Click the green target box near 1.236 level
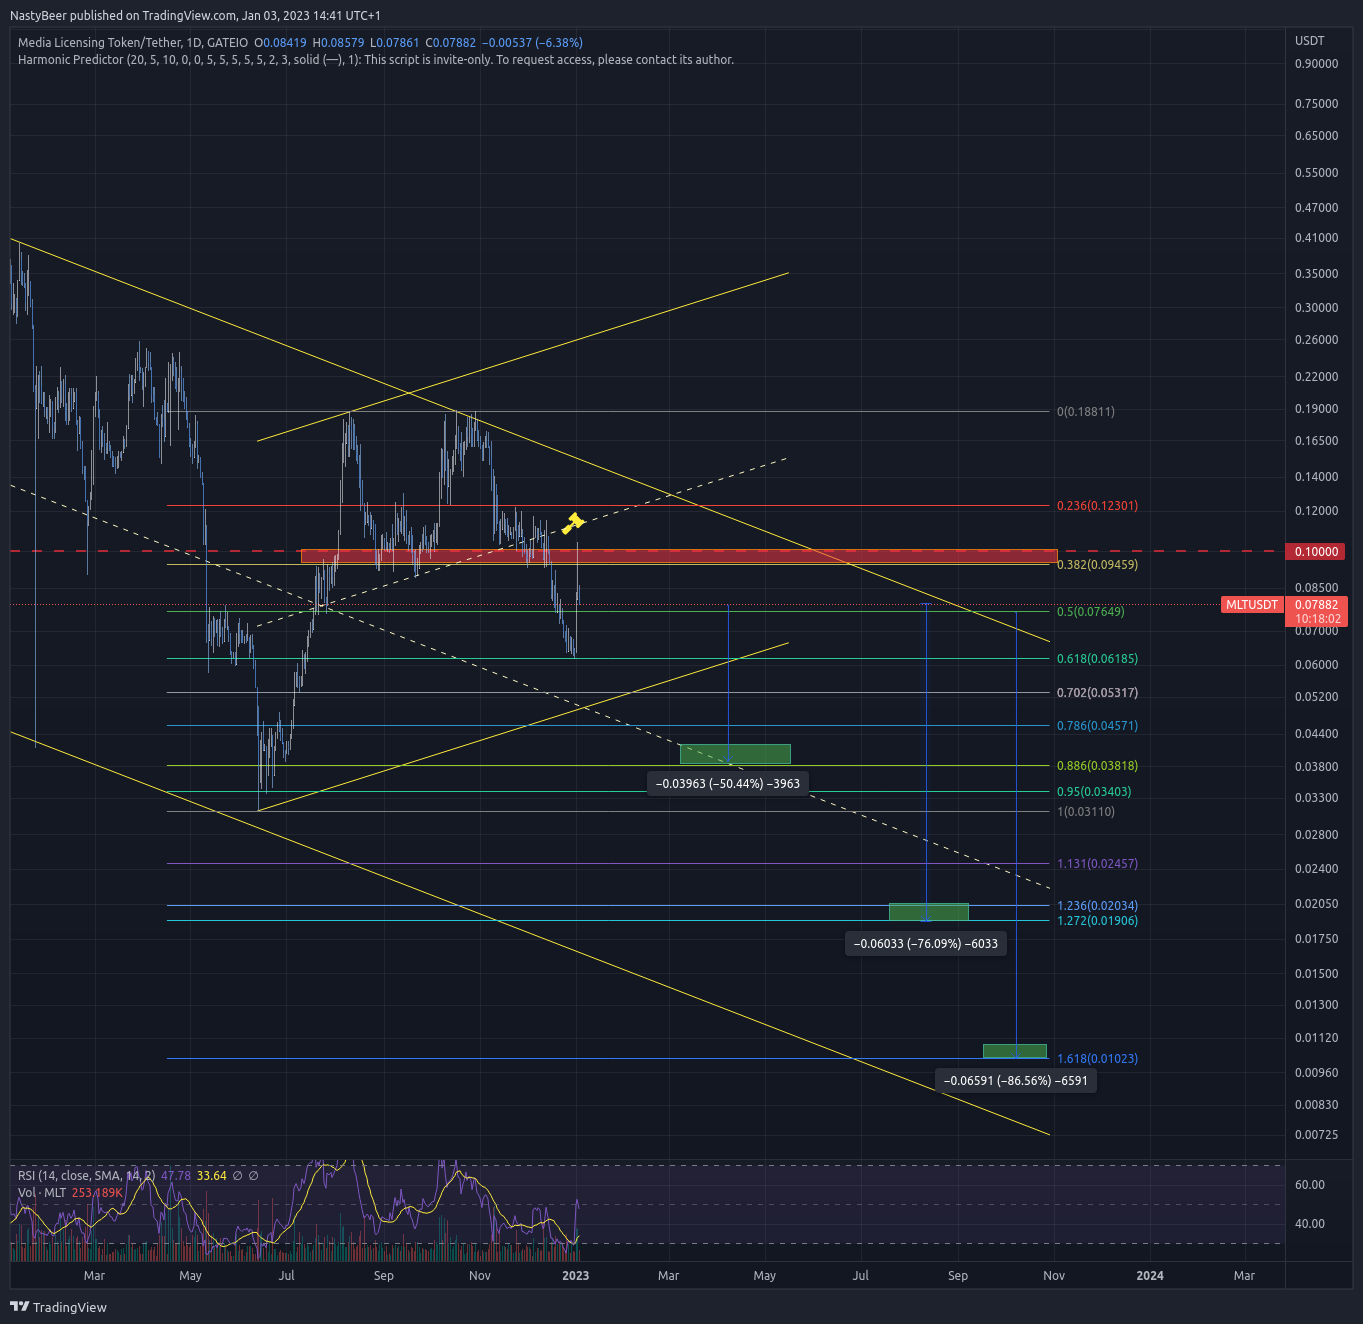Image resolution: width=1363 pixels, height=1324 pixels. click(929, 912)
